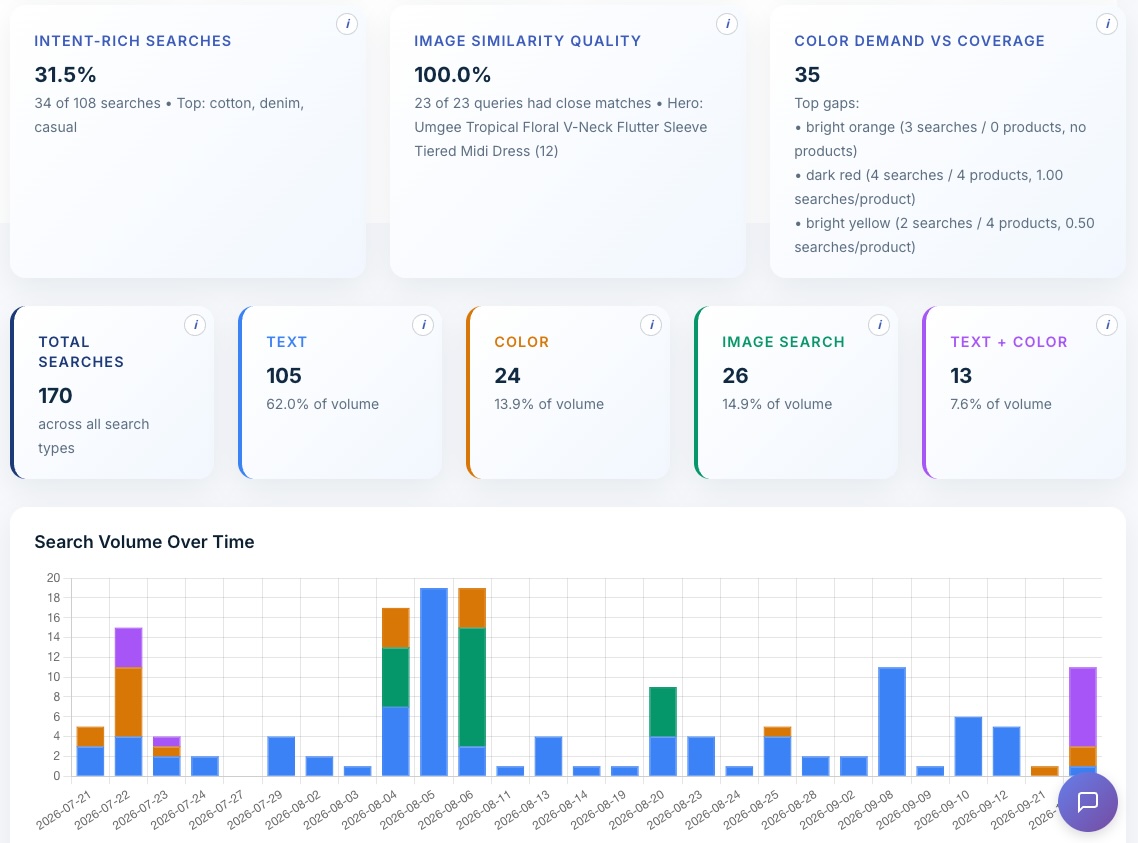This screenshot has height=843, width=1138.
Task: Click the blue bar for 2026-08-05
Action: click(434, 682)
